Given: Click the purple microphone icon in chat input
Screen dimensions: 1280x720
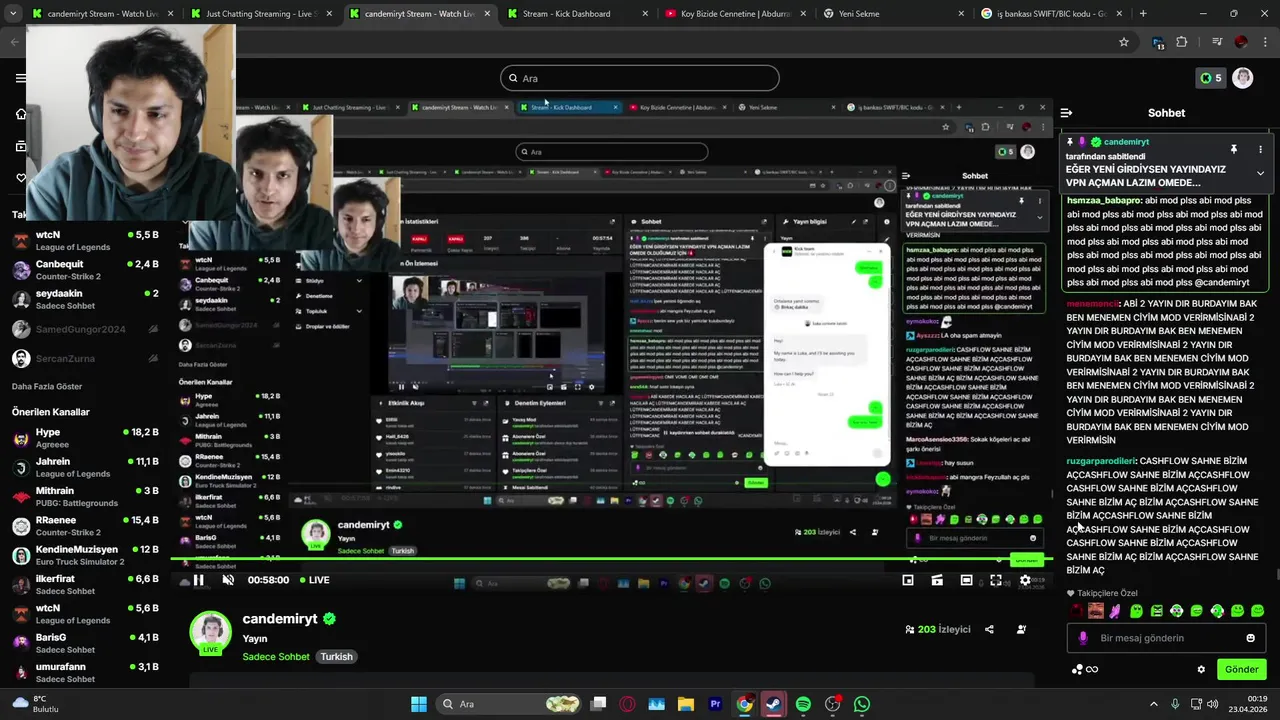Looking at the screenshot, I should 1084,638.
